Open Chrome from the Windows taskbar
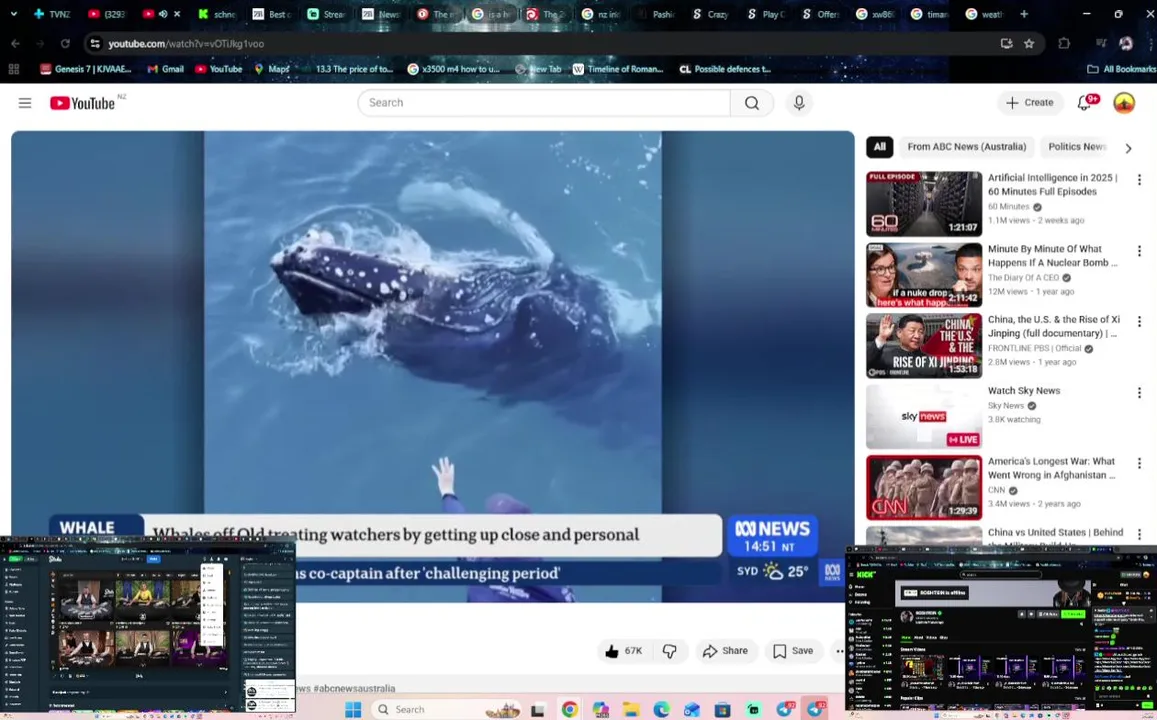 tap(569, 709)
